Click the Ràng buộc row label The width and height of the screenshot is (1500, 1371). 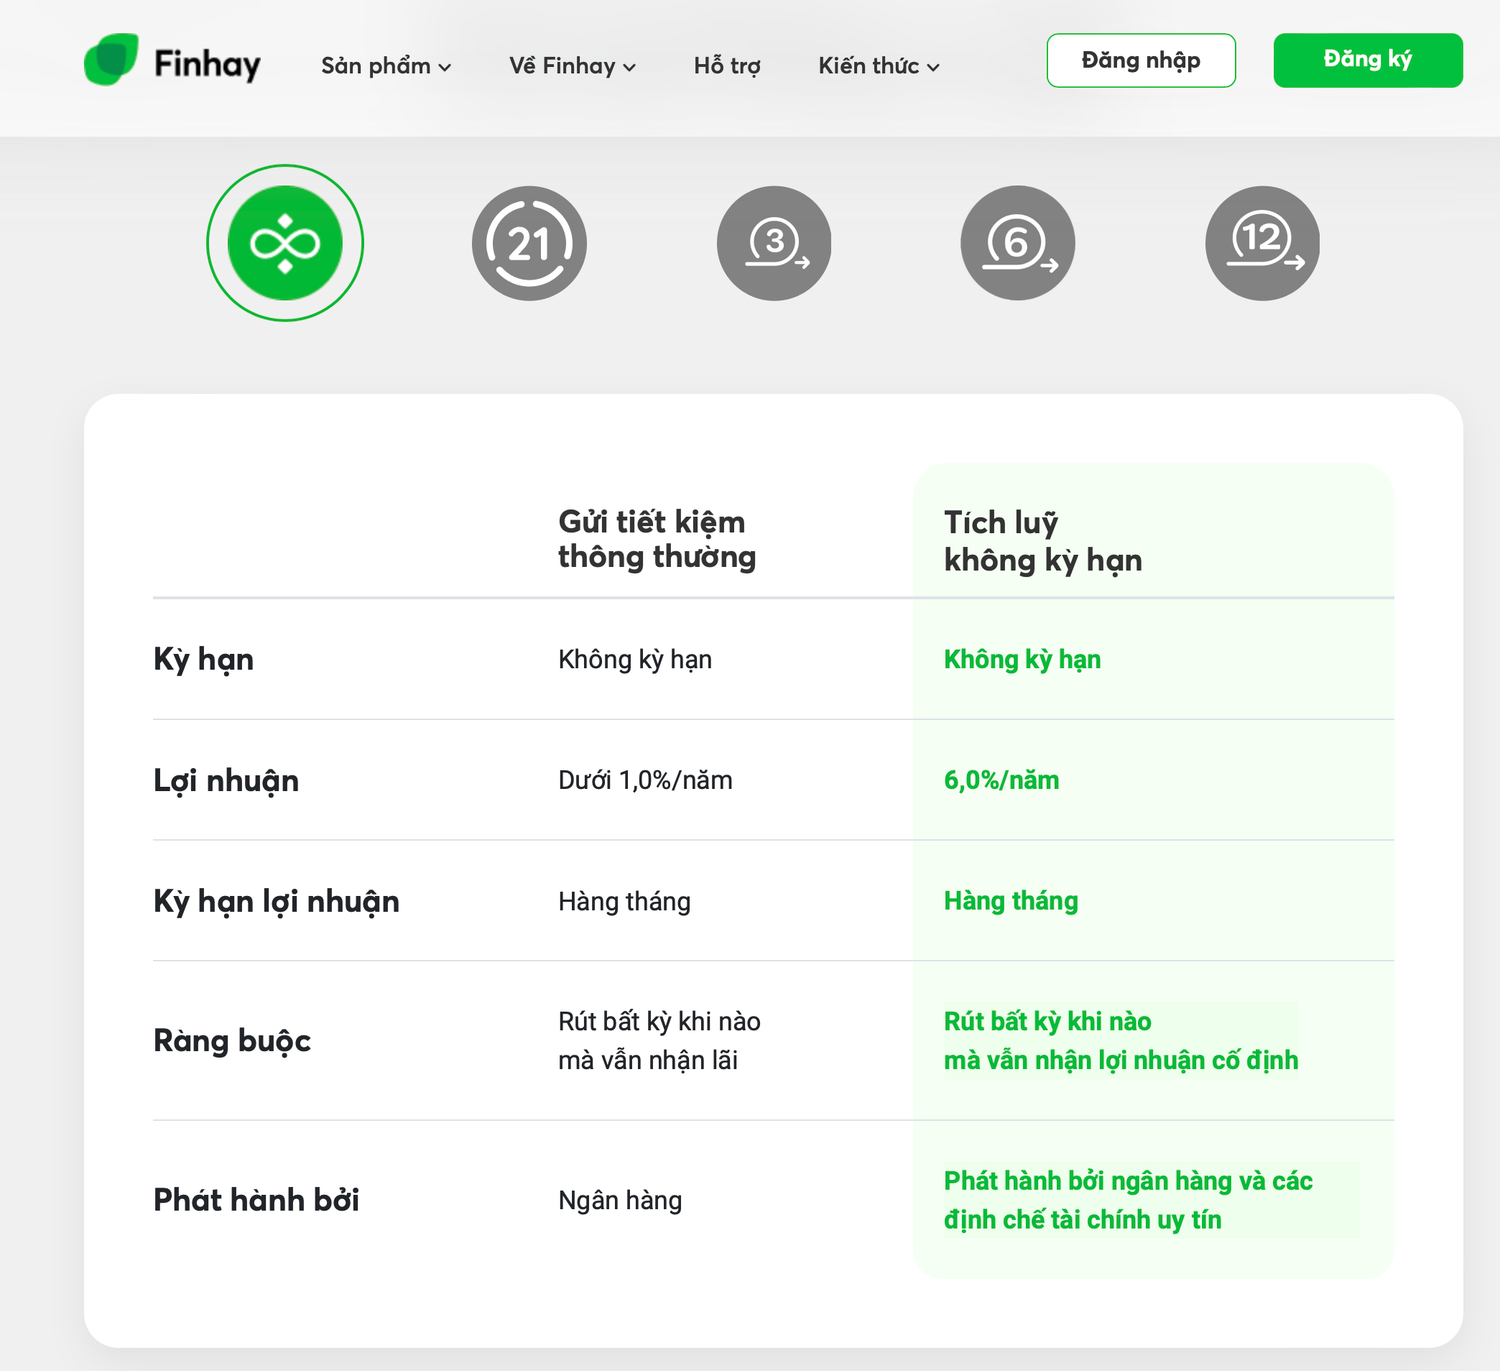232,1041
